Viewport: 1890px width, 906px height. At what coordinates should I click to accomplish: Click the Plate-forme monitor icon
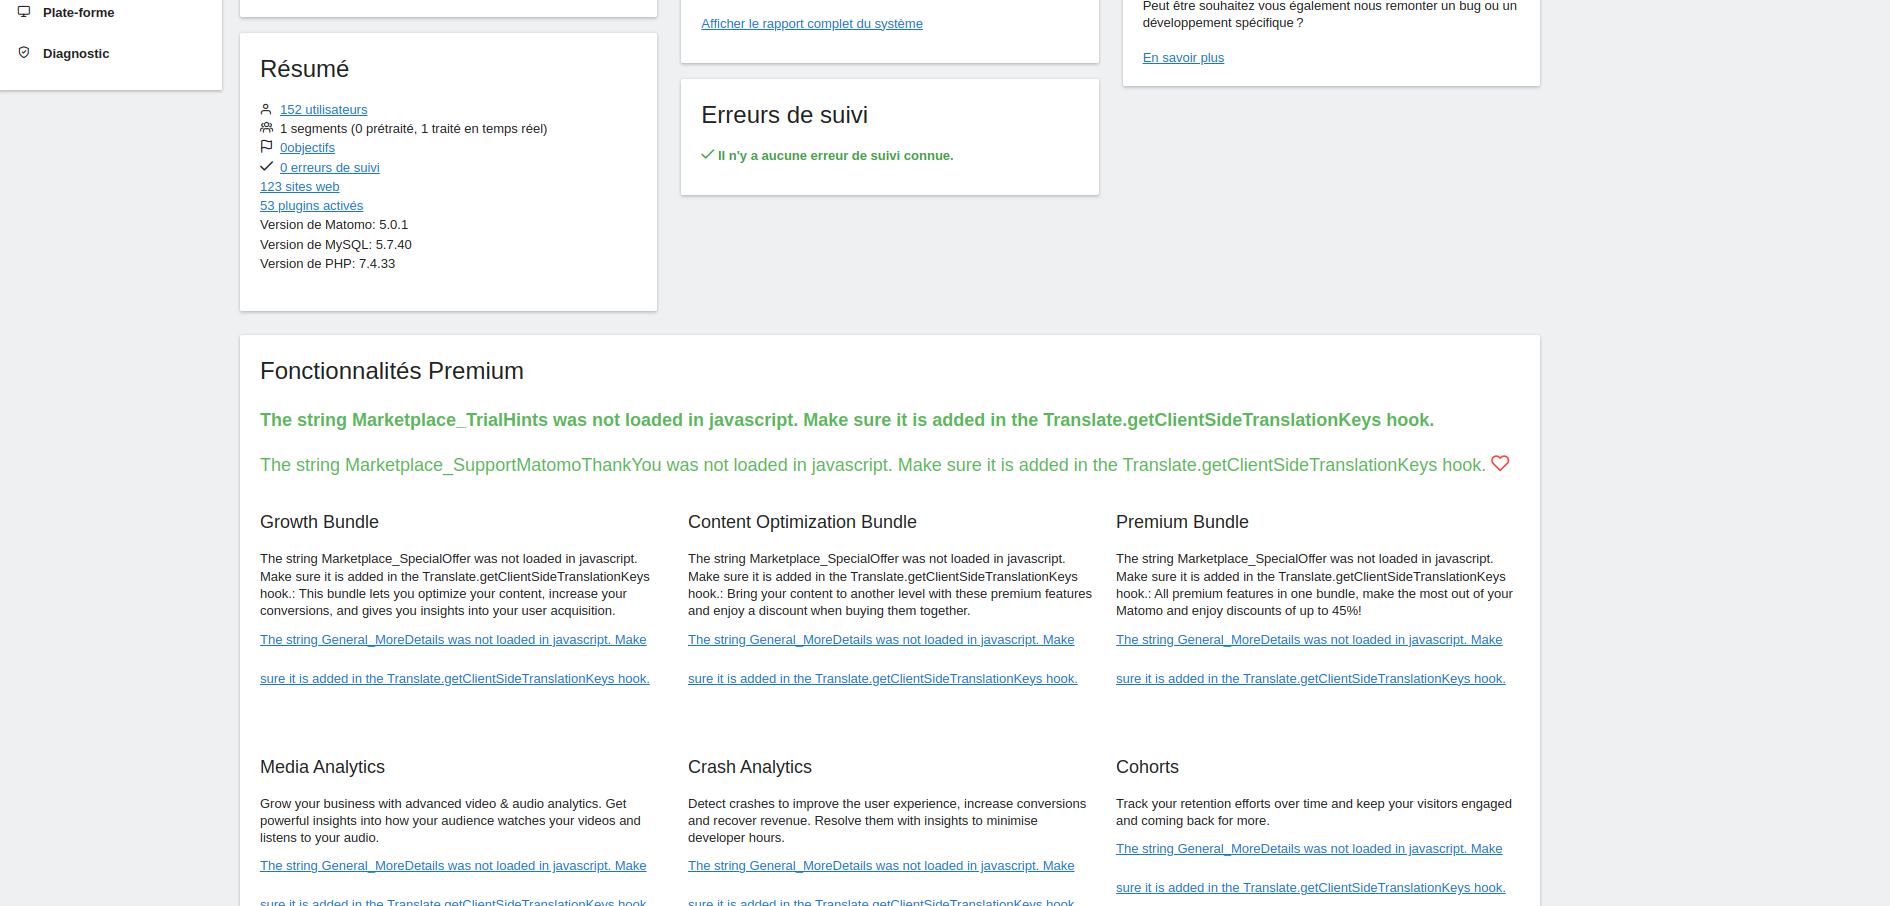pyautogui.click(x=24, y=12)
